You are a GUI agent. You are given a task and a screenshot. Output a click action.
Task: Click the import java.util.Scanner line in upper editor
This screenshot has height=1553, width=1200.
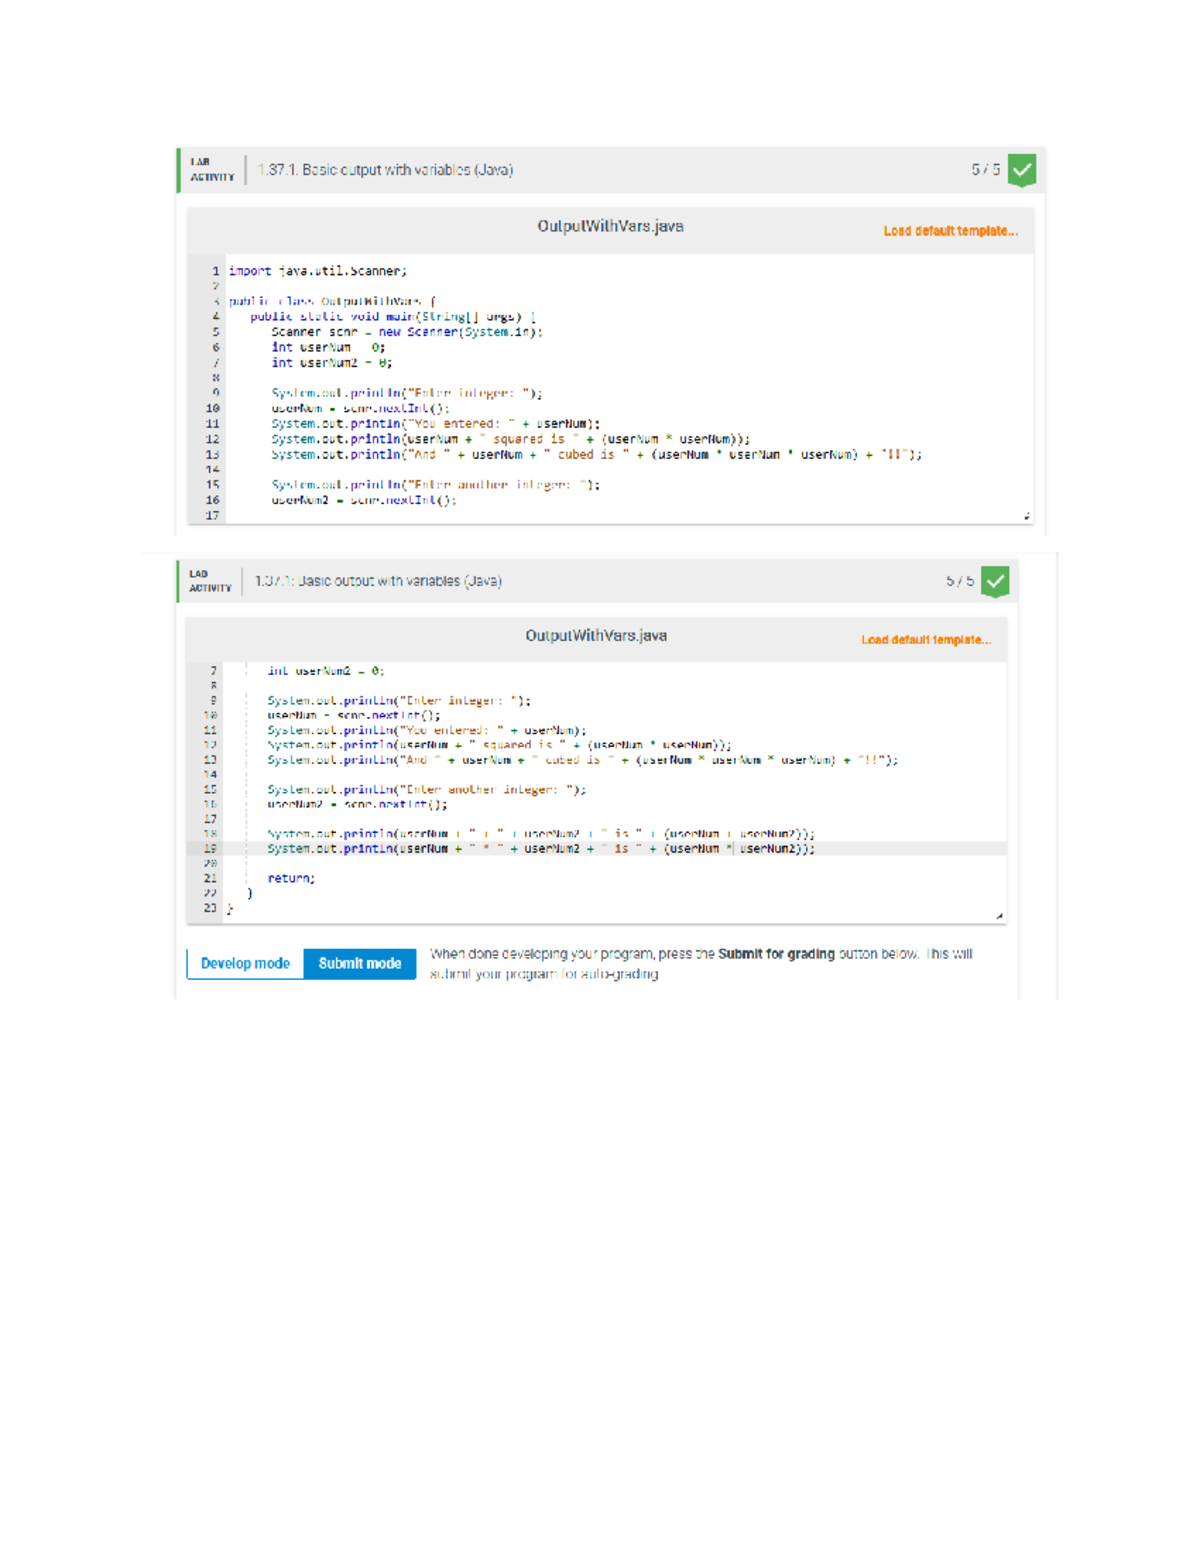pyautogui.click(x=317, y=271)
